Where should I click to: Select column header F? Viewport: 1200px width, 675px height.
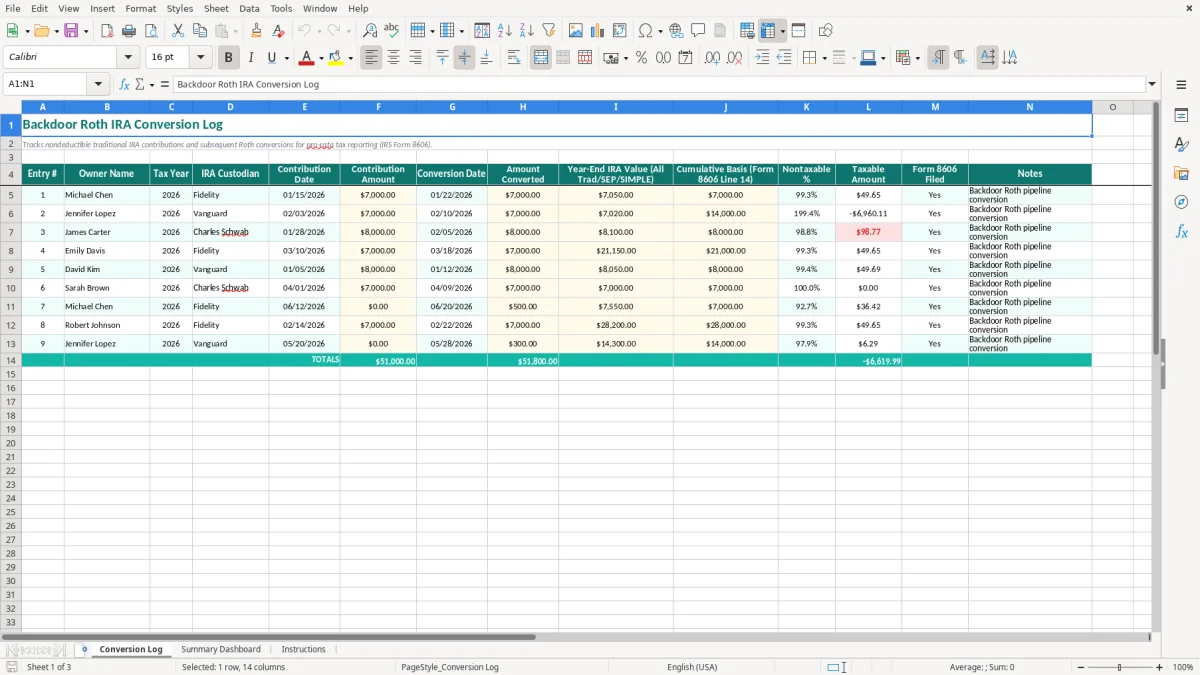(x=378, y=107)
